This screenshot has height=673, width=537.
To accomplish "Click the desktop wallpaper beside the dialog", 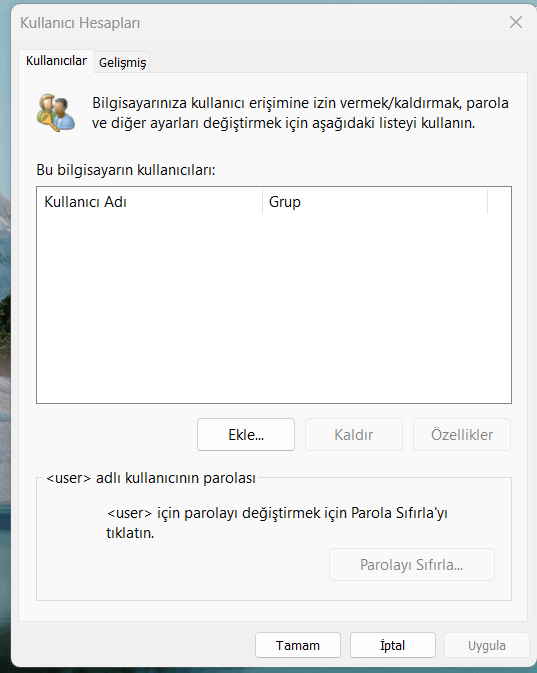I will point(5,343).
